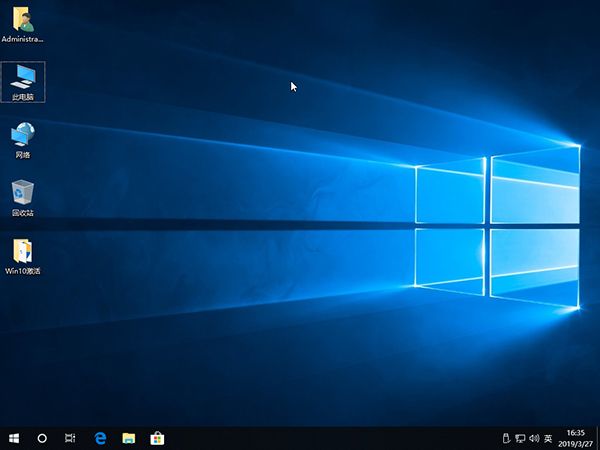Open the clock showing 16:35

tap(576, 438)
